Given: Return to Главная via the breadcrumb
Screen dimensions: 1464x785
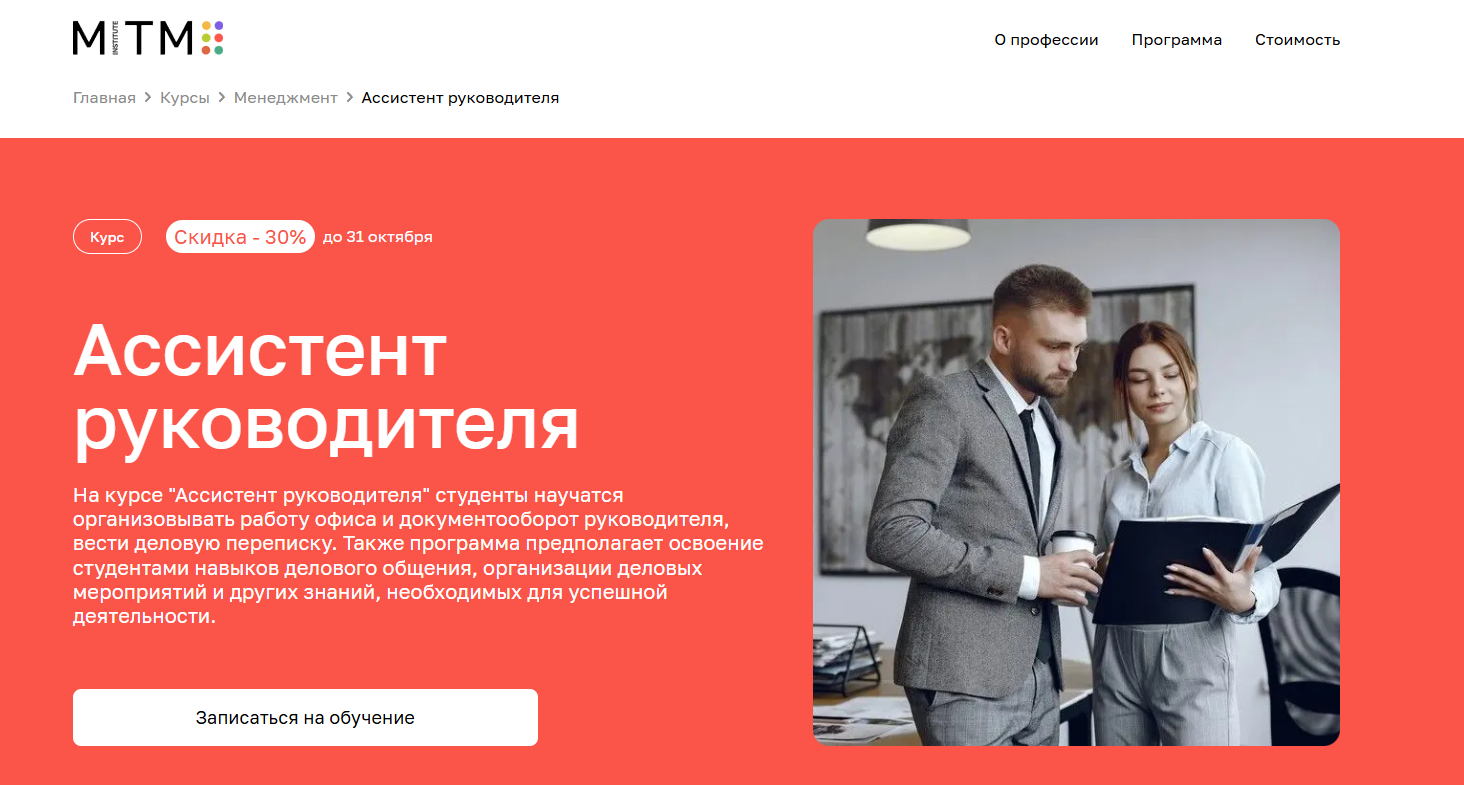Looking at the screenshot, I should tap(104, 98).
